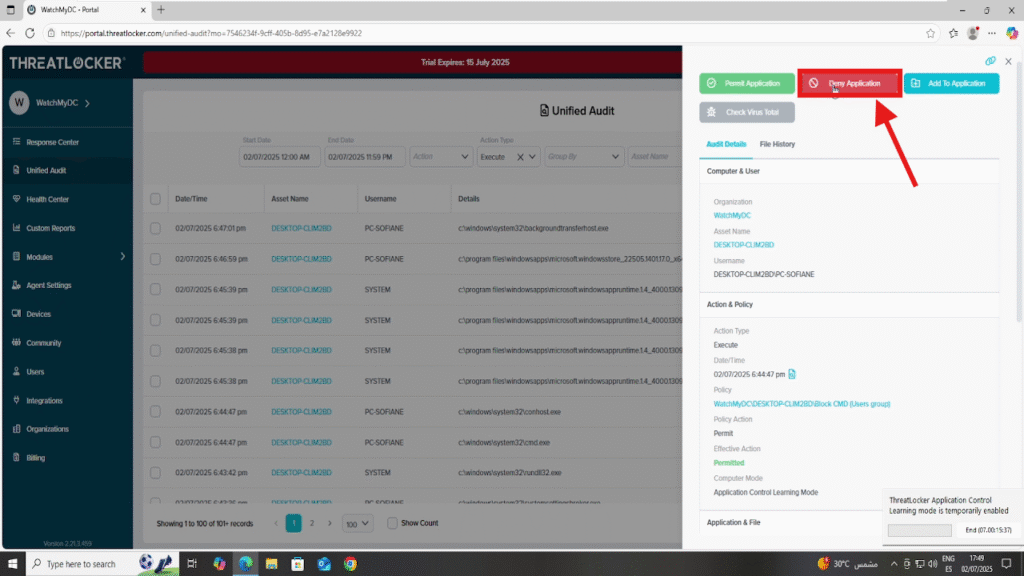Click the date/time copy icon
This screenshot has width=1024, height=576.
792,374
